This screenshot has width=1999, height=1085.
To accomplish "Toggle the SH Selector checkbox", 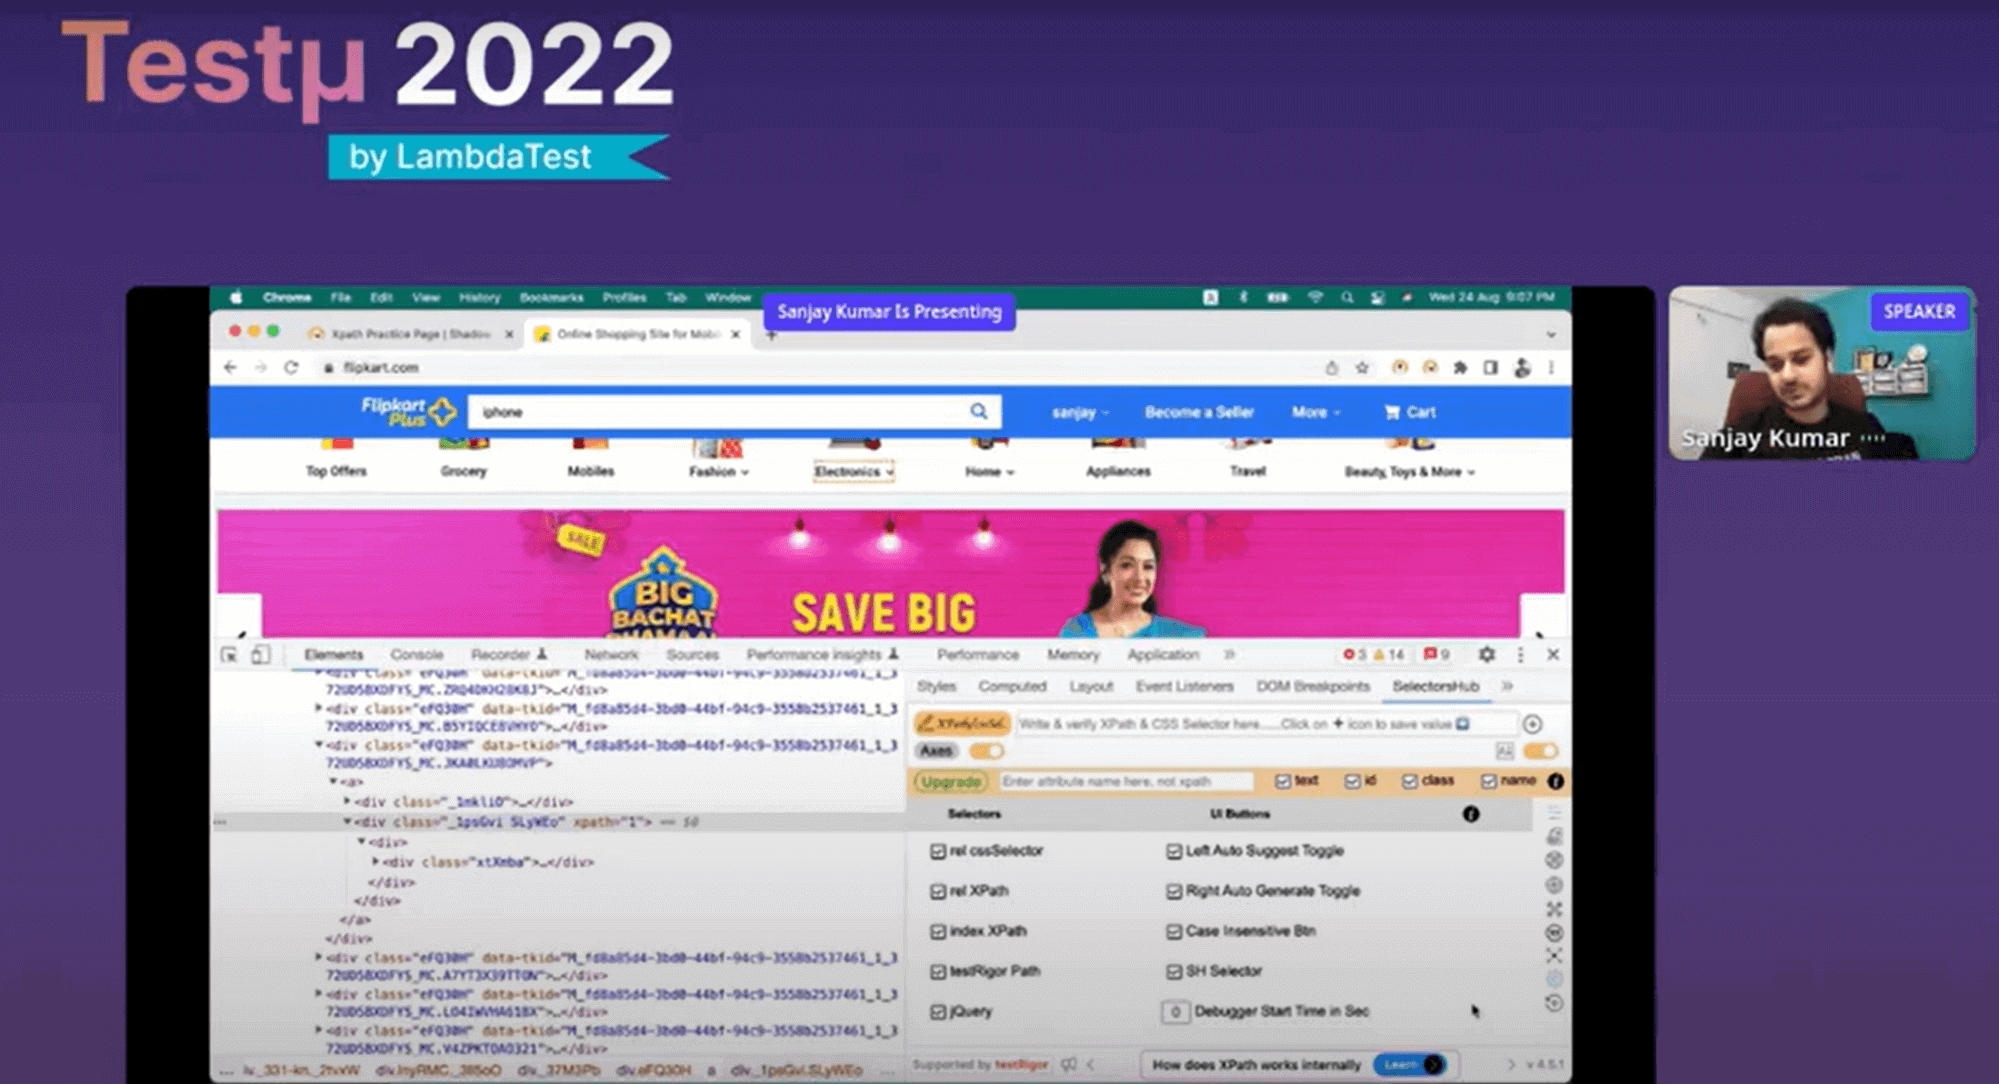I will 1174,971.
